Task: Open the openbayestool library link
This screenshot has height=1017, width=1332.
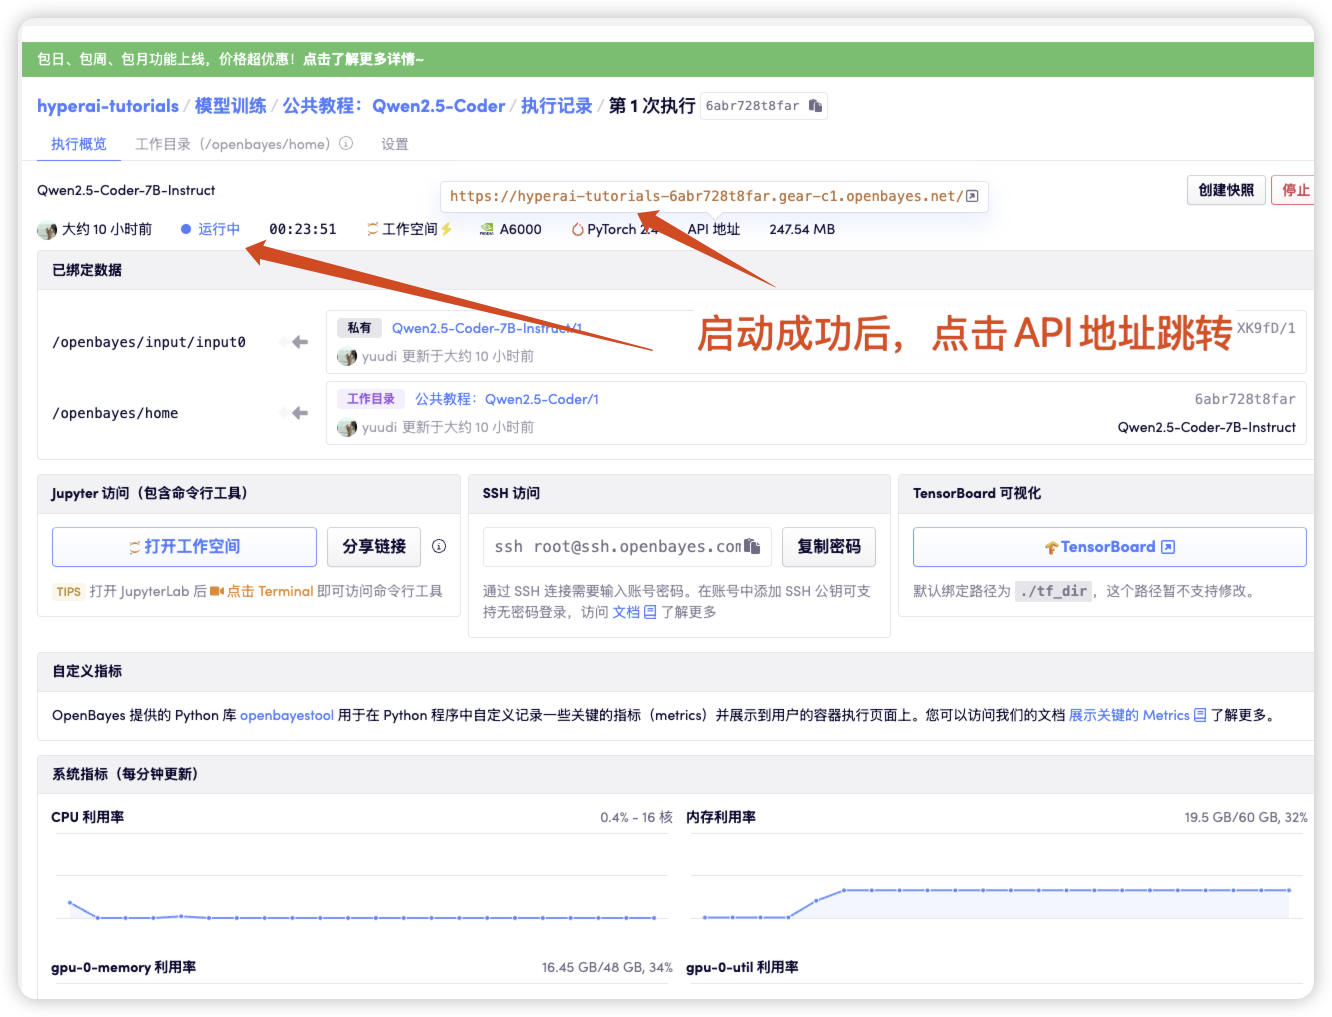Action: (287, 715)
